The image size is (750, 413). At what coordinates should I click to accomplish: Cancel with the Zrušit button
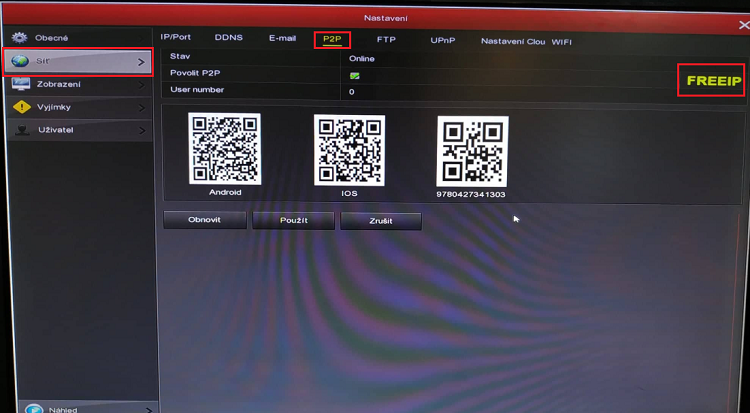tap(380, 220)
